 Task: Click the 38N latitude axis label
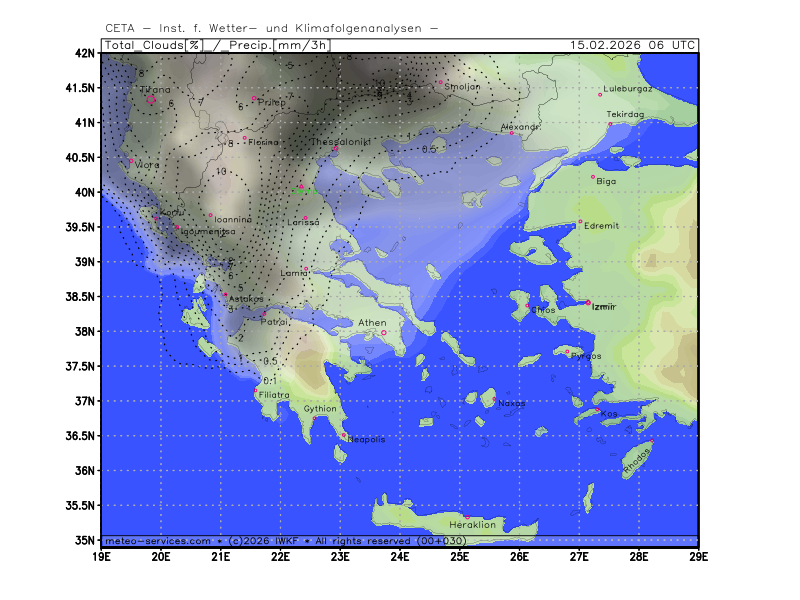point(87,332)
